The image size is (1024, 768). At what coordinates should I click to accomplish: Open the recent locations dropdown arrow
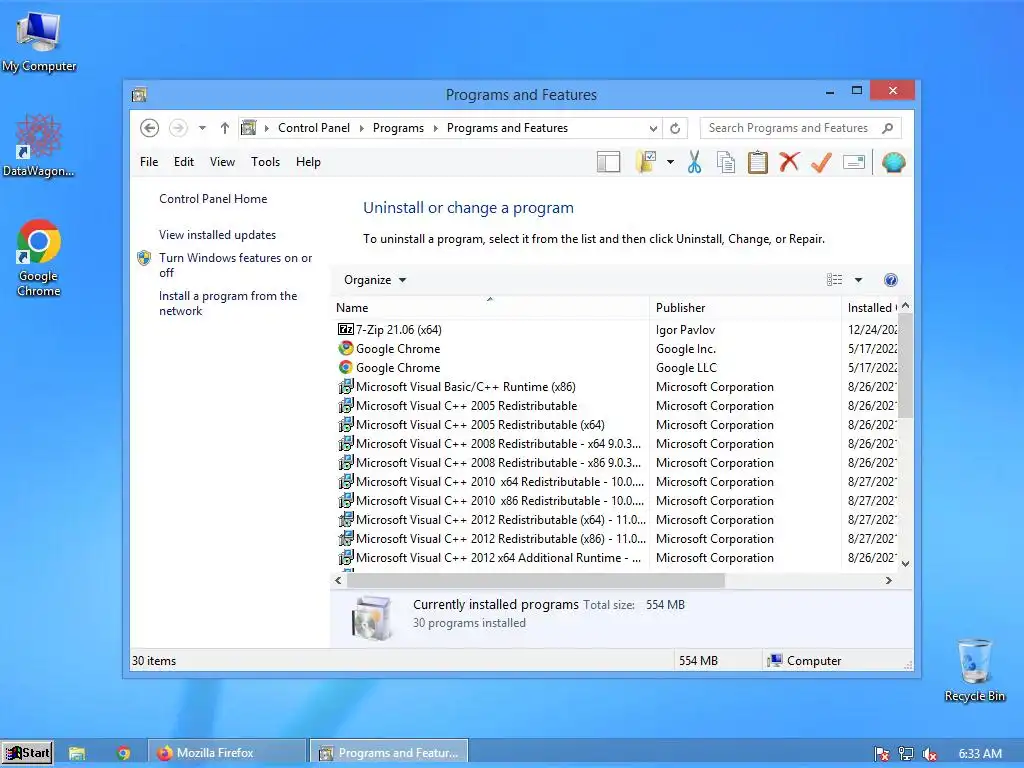pyautogui.click(x=202, y=128)
